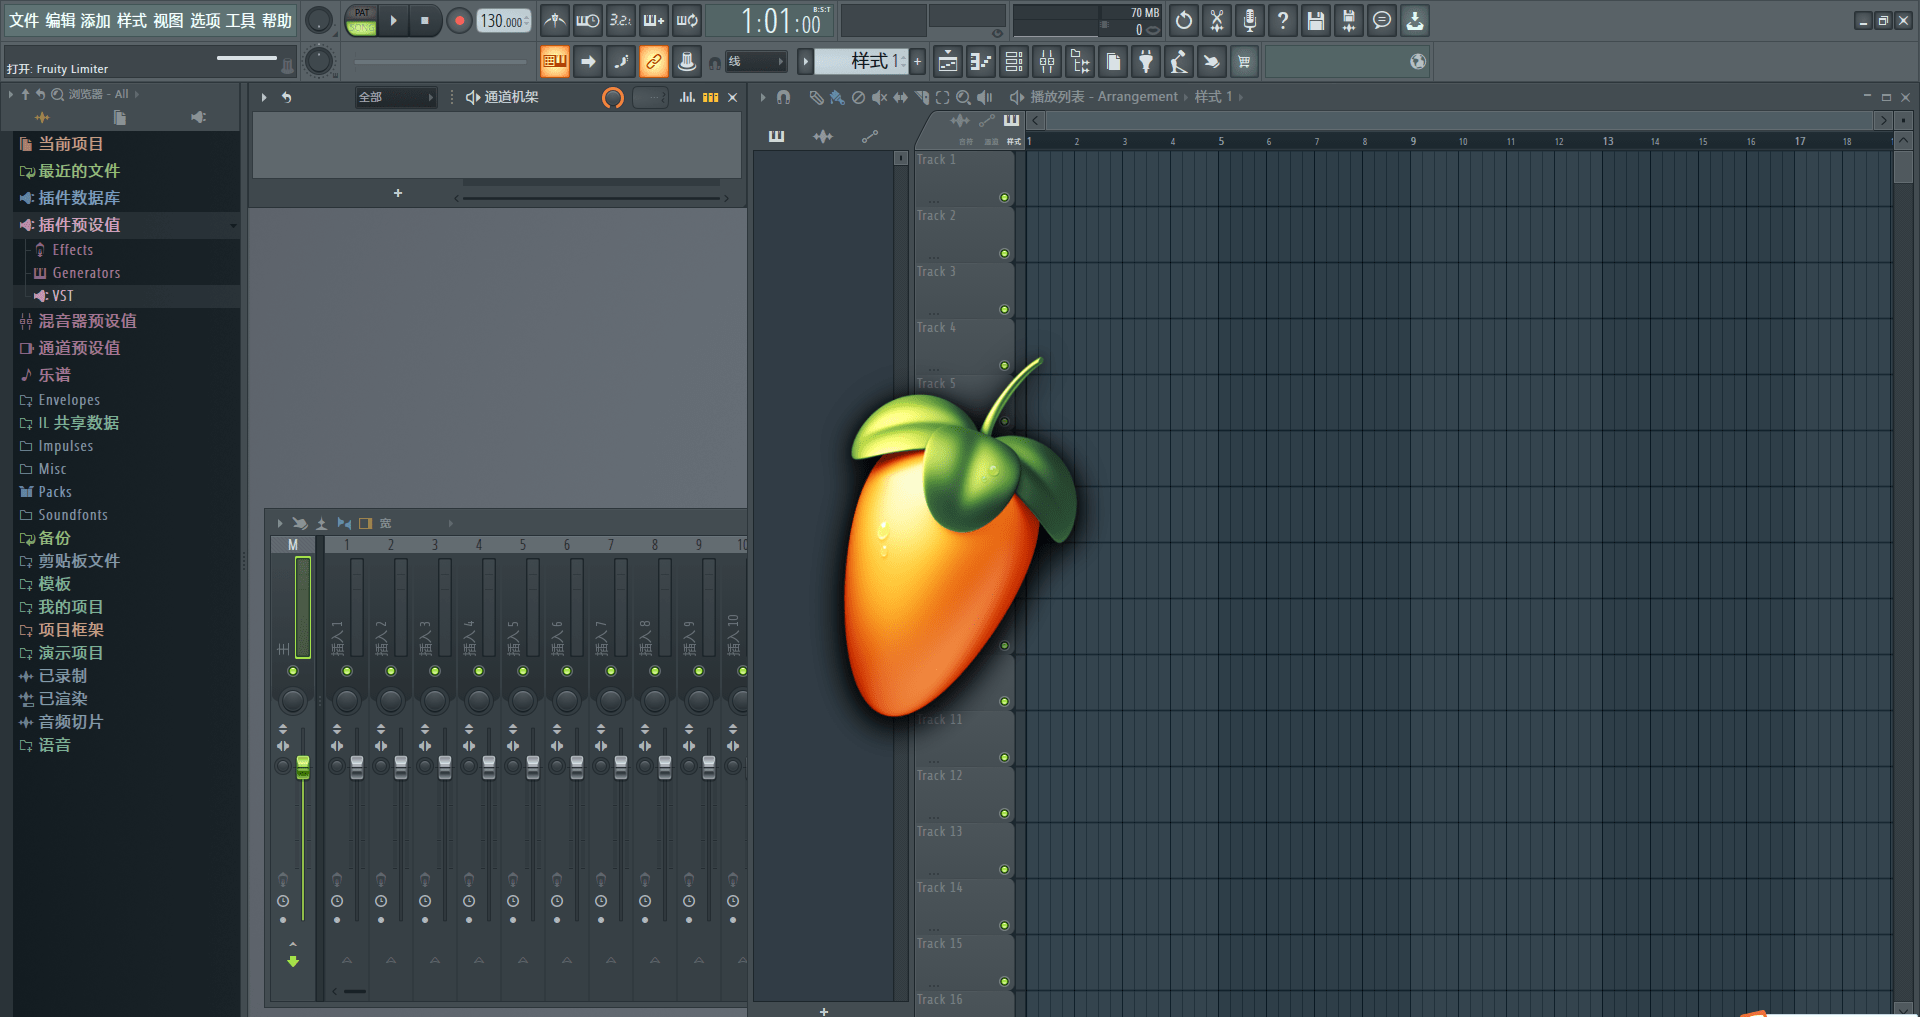Viewport: 1920px width, 1017px height.
Task: Toggle the metronome icon
Action: tap(554, 20)
